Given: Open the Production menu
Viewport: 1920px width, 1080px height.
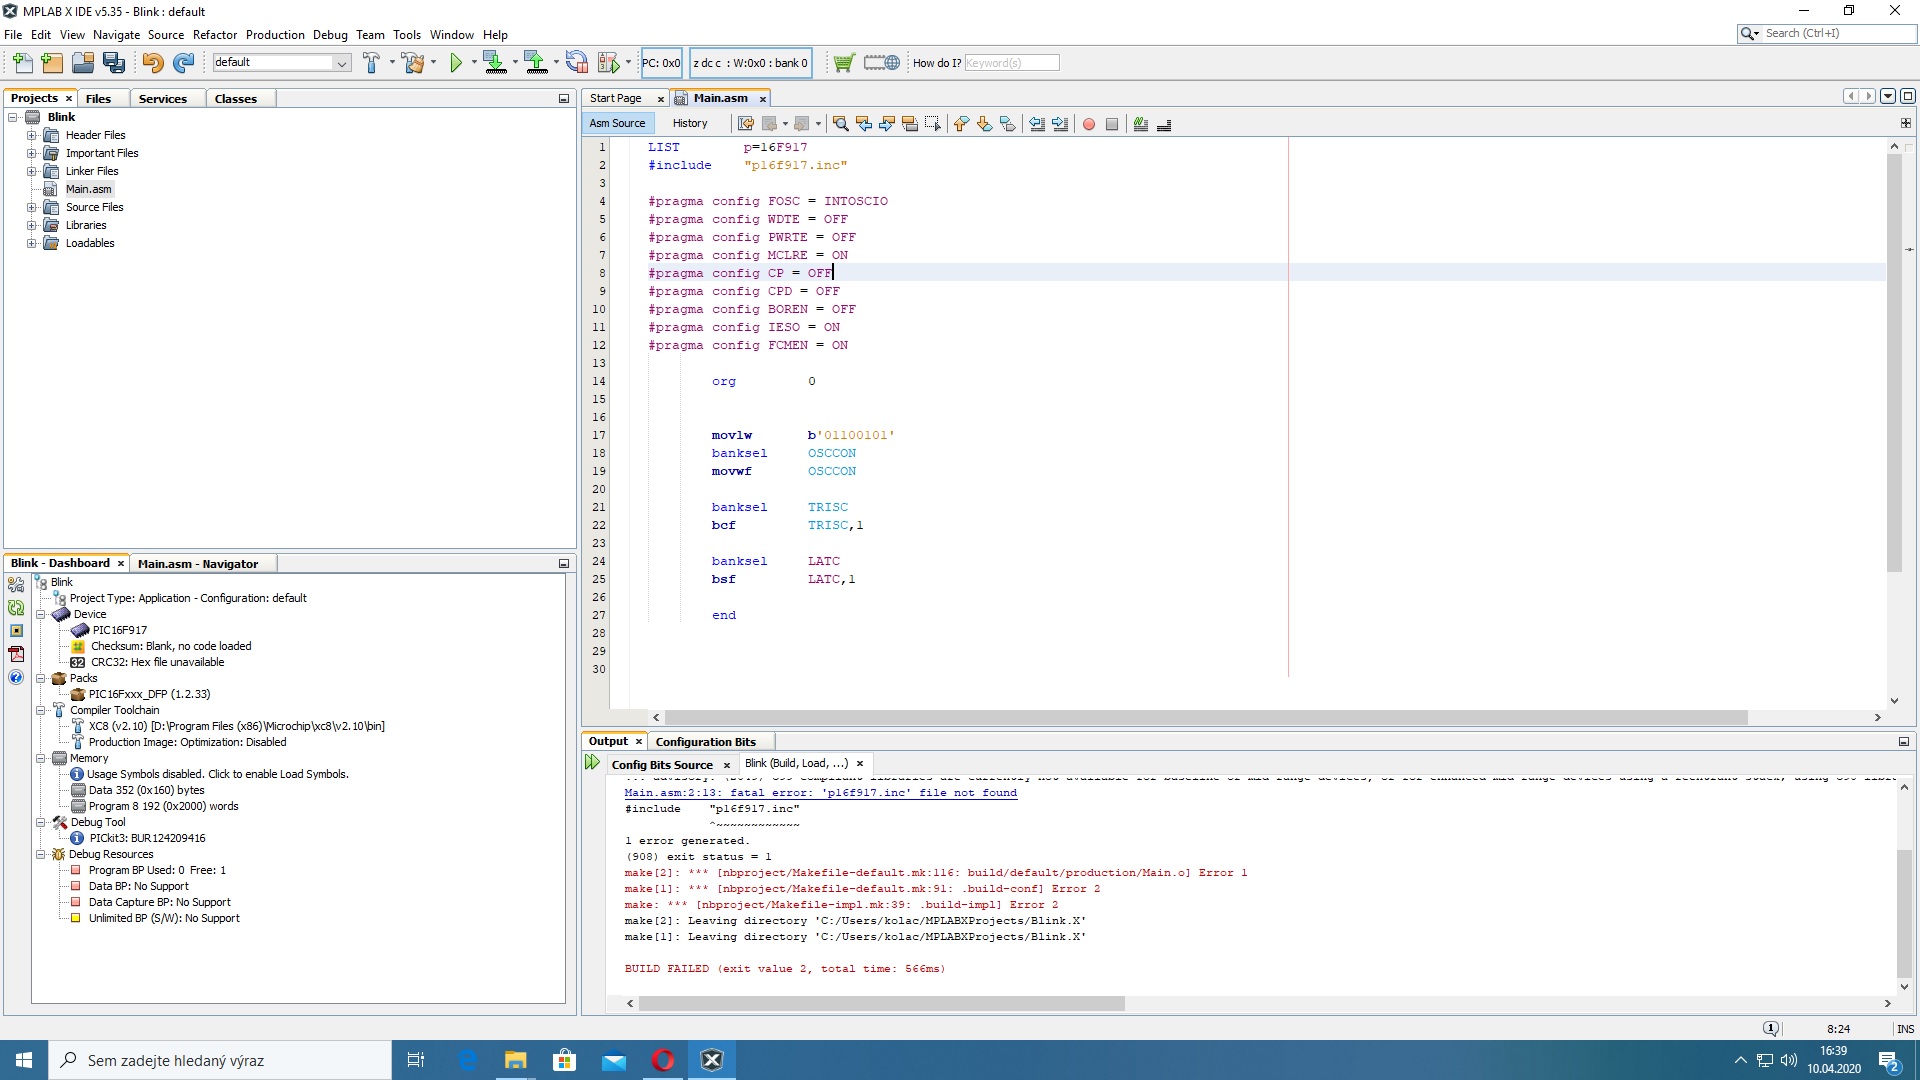Looking at the screenshot, I should click(275, 34).
